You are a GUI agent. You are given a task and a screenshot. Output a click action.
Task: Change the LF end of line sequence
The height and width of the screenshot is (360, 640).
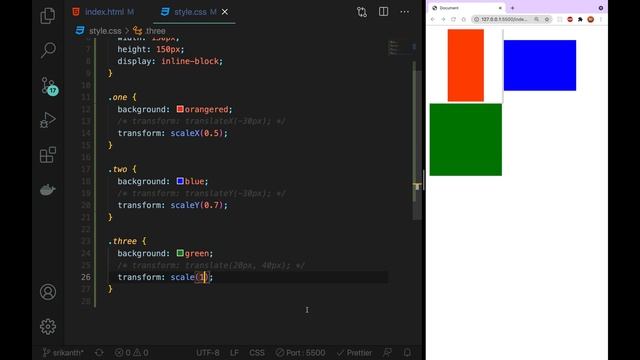pyautogui.click(x=234, y=353)
